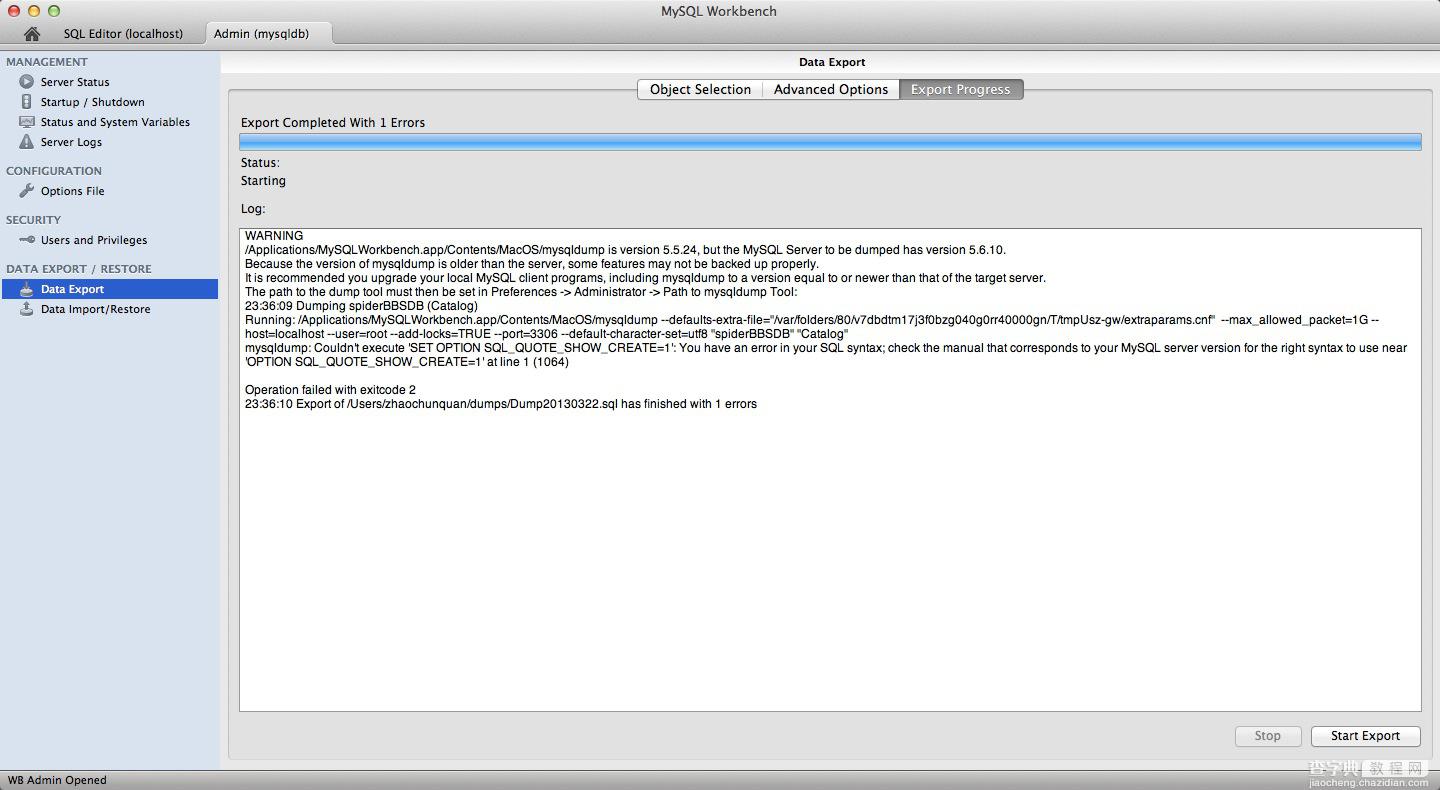1440x790 pixels.
Task: View the Server Logs
Action: click(71, 142)
